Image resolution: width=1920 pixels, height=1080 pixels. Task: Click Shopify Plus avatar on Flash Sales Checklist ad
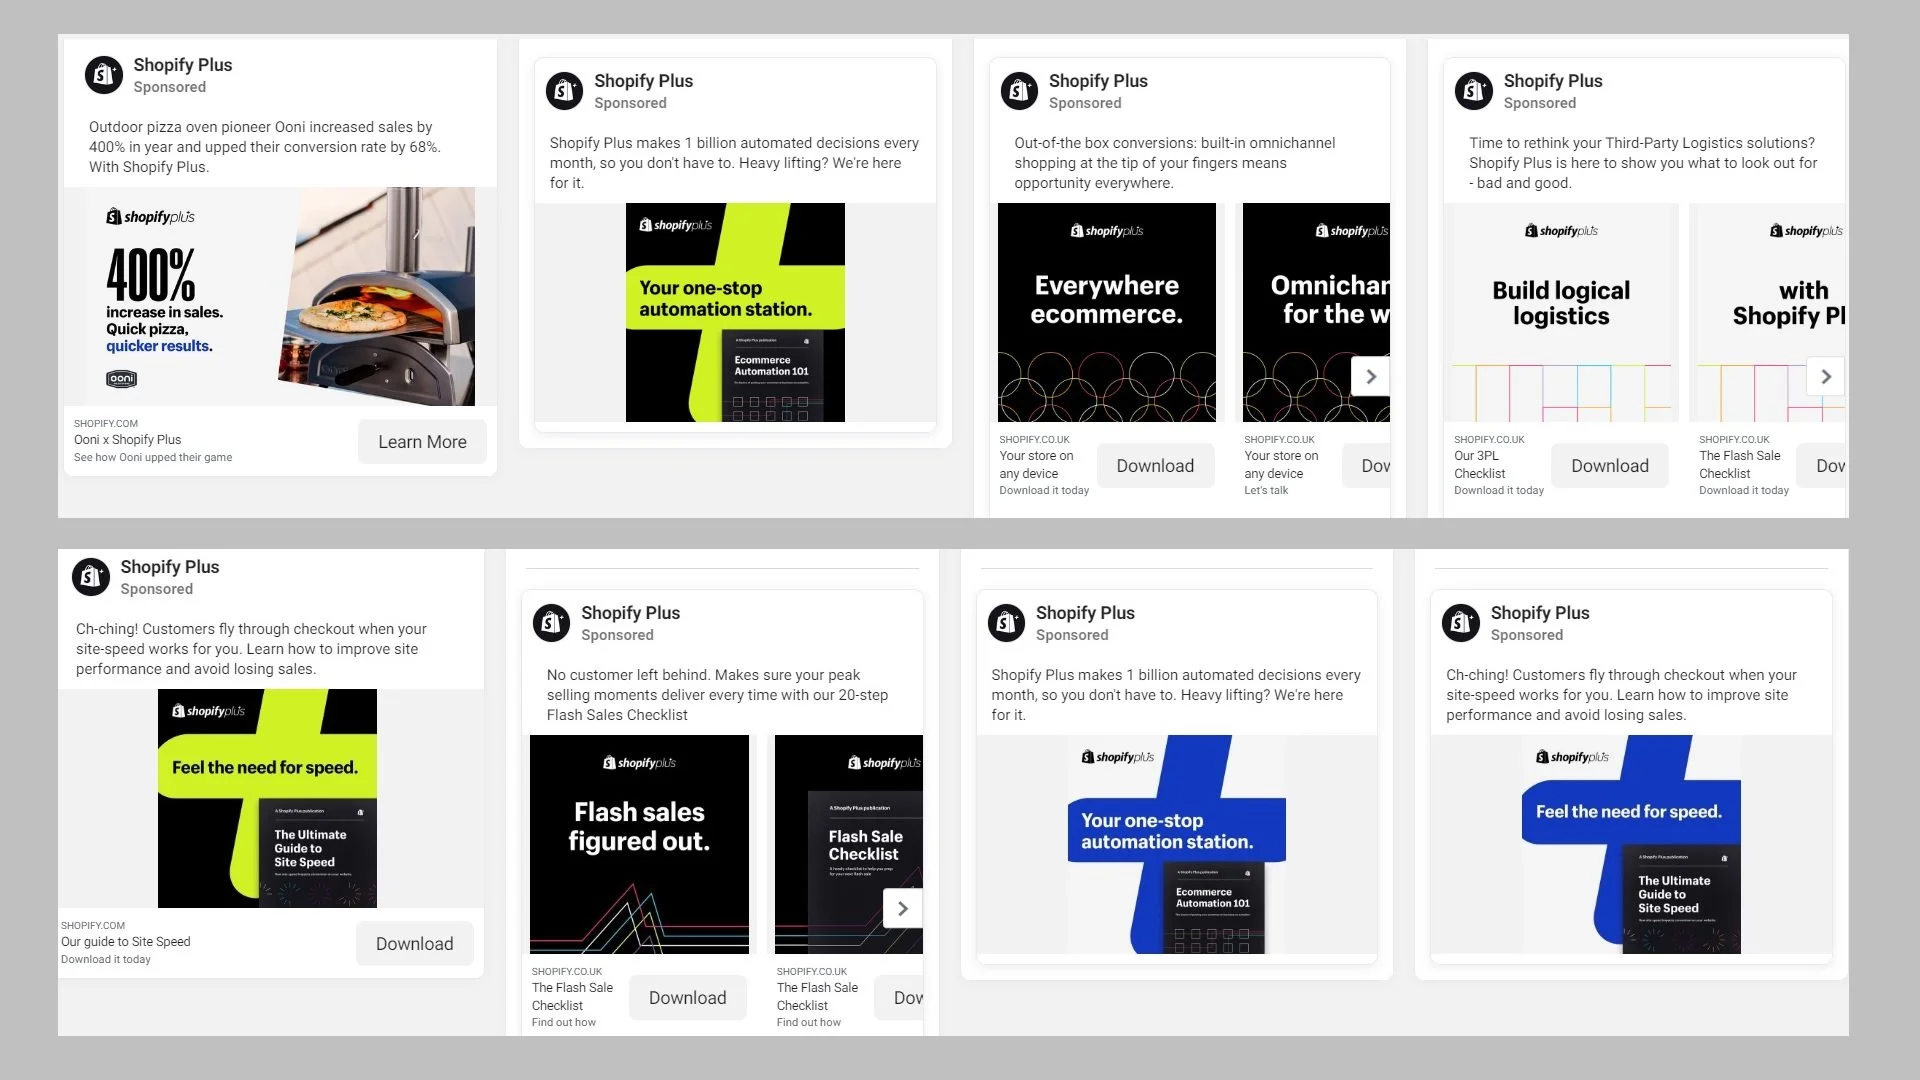coord(551,623)
